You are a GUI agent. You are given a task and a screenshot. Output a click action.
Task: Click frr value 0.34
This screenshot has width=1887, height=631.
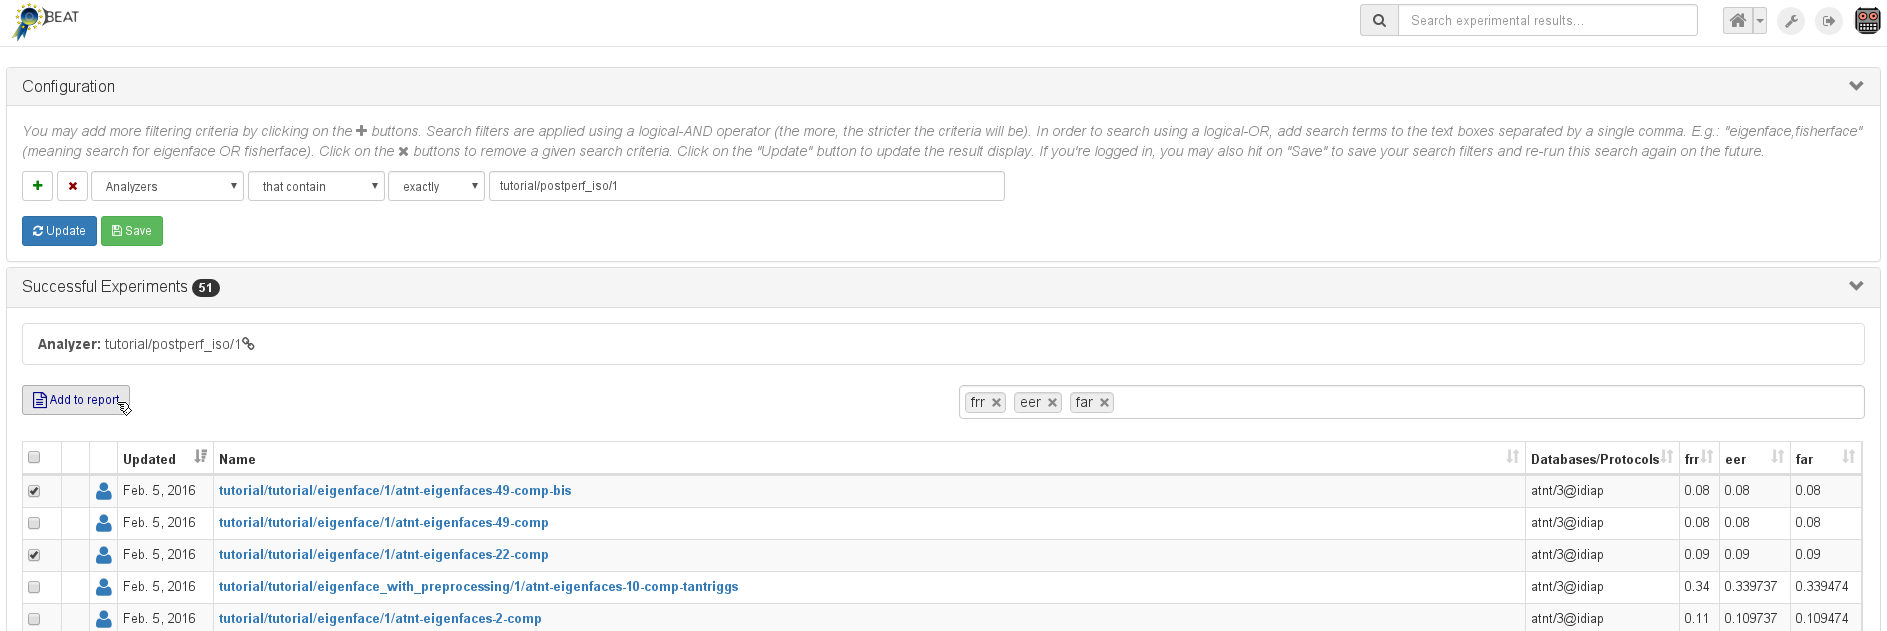click(x=1697, y=587)
